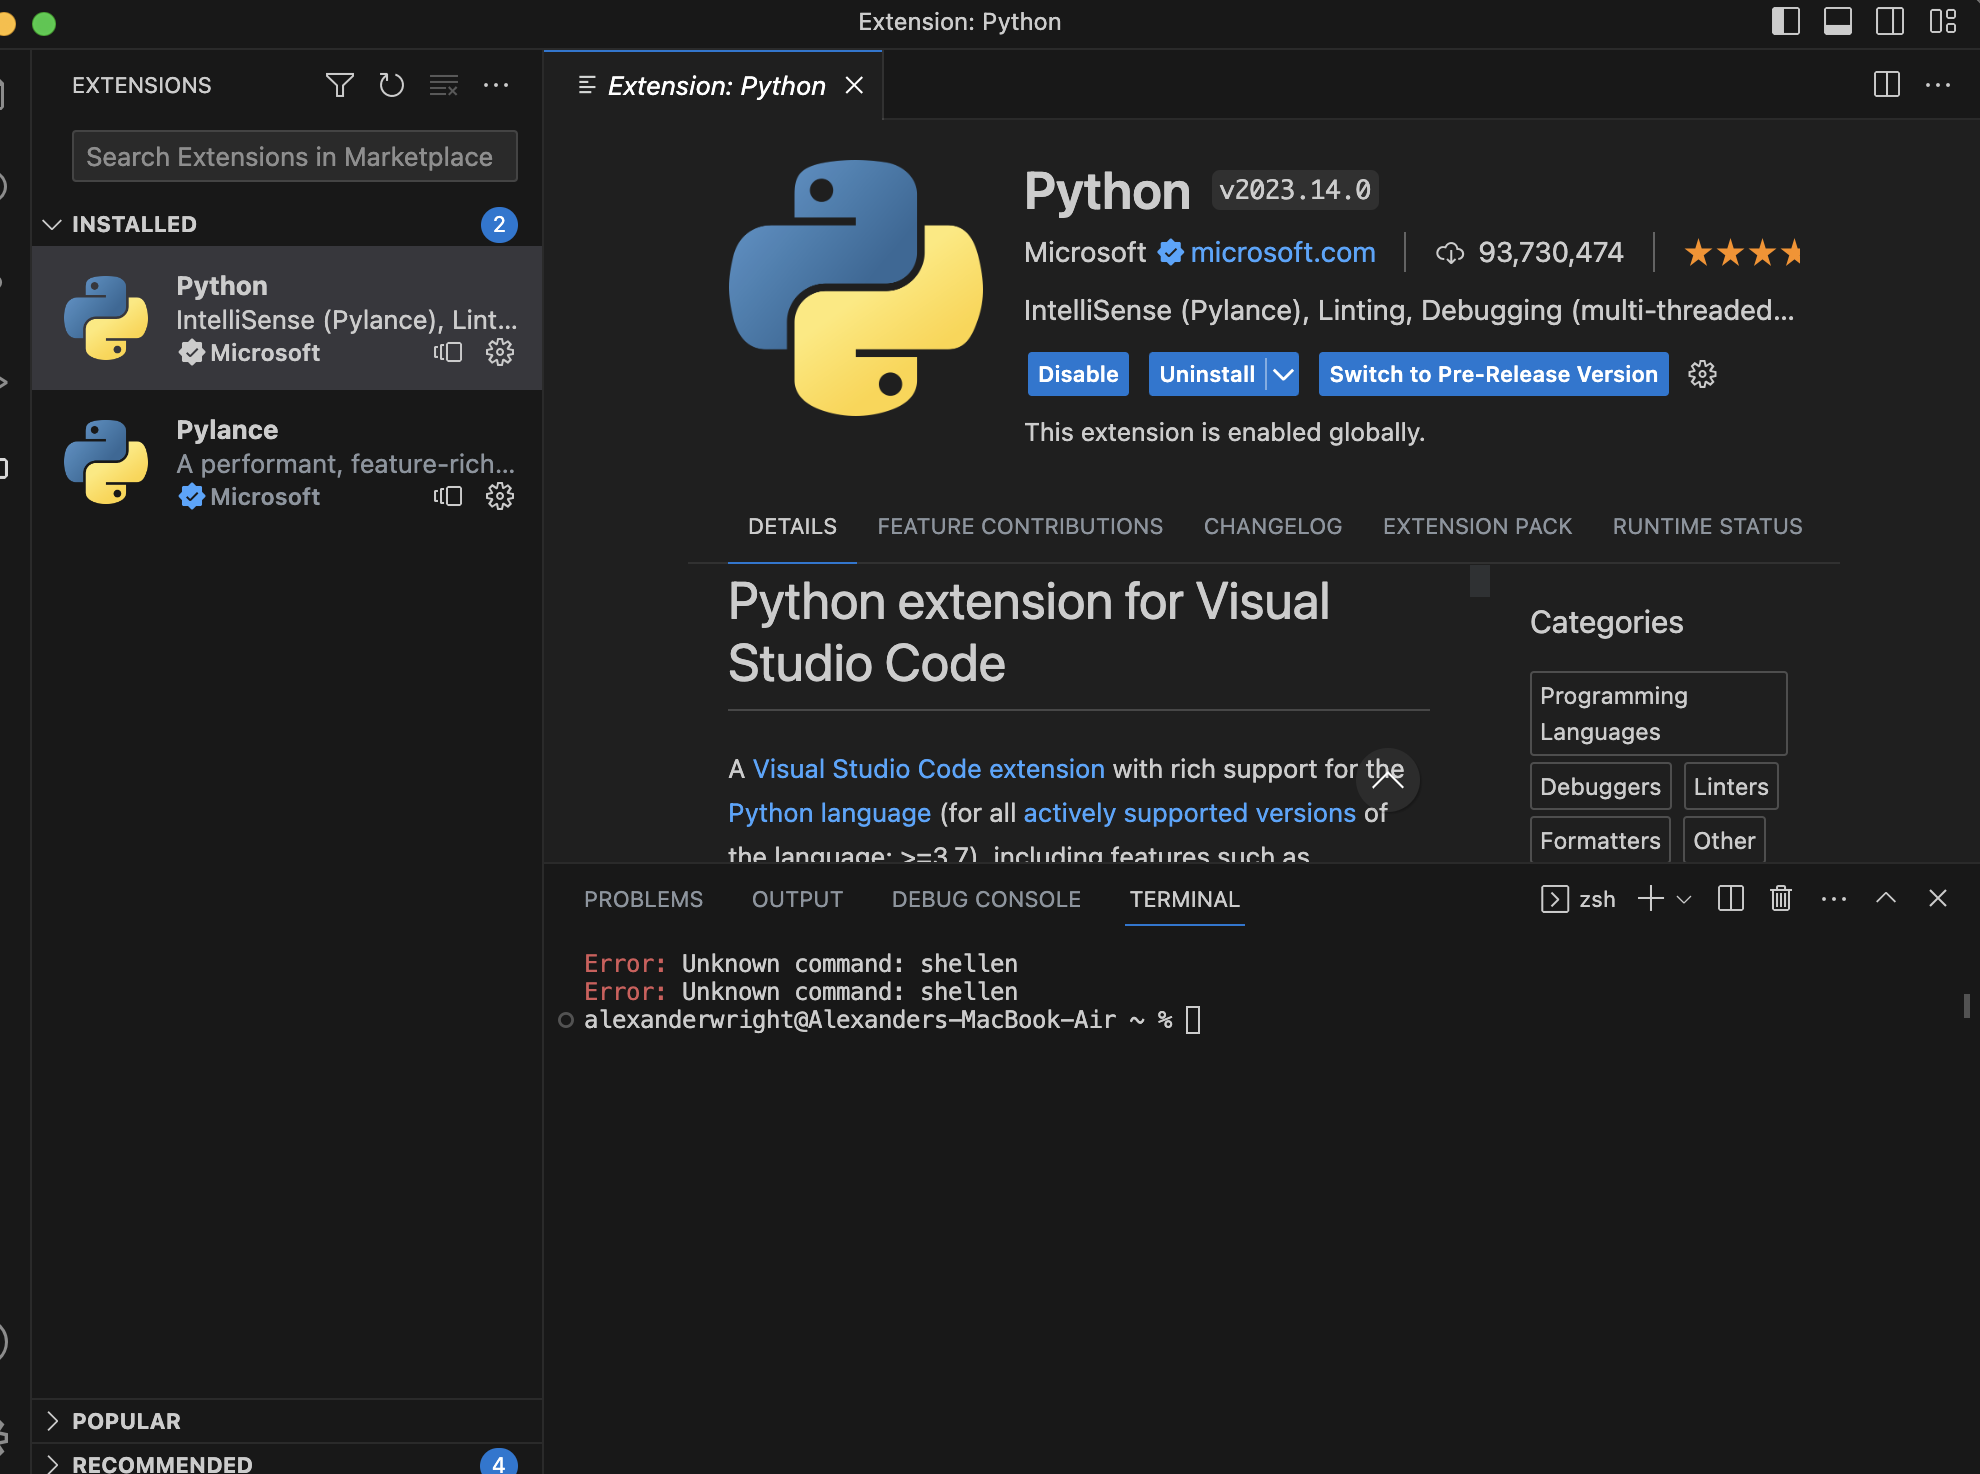Viewport: 1980px width, 1474px height.
Task: Split the editor to the right
Action: [x=1886, y=85]
